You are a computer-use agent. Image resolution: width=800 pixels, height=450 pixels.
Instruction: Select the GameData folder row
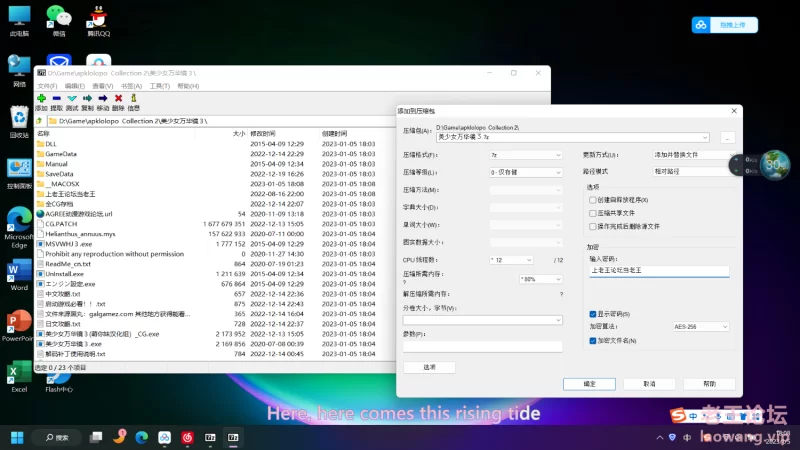click(216, 154)
